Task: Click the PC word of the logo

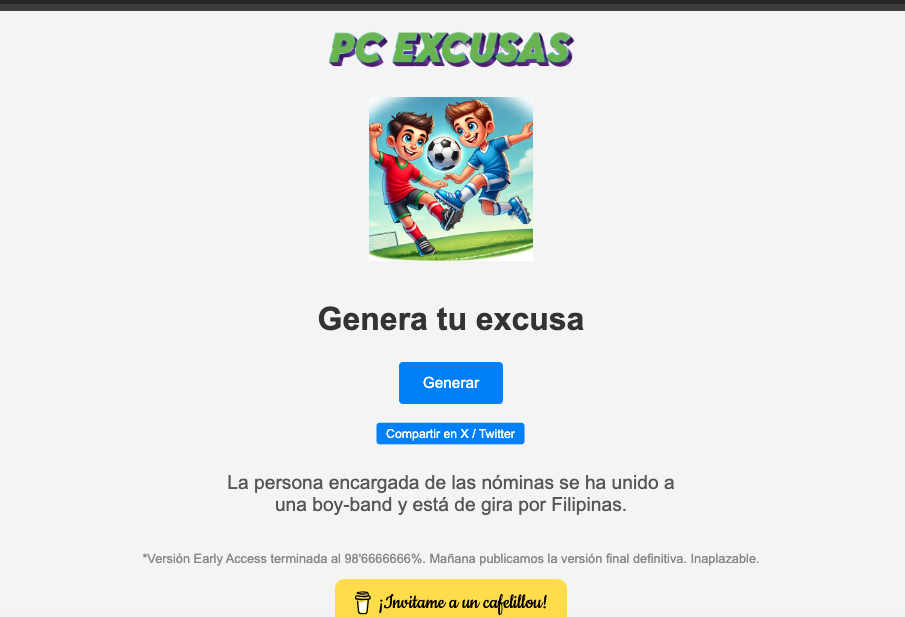Action: pos(357,48)
